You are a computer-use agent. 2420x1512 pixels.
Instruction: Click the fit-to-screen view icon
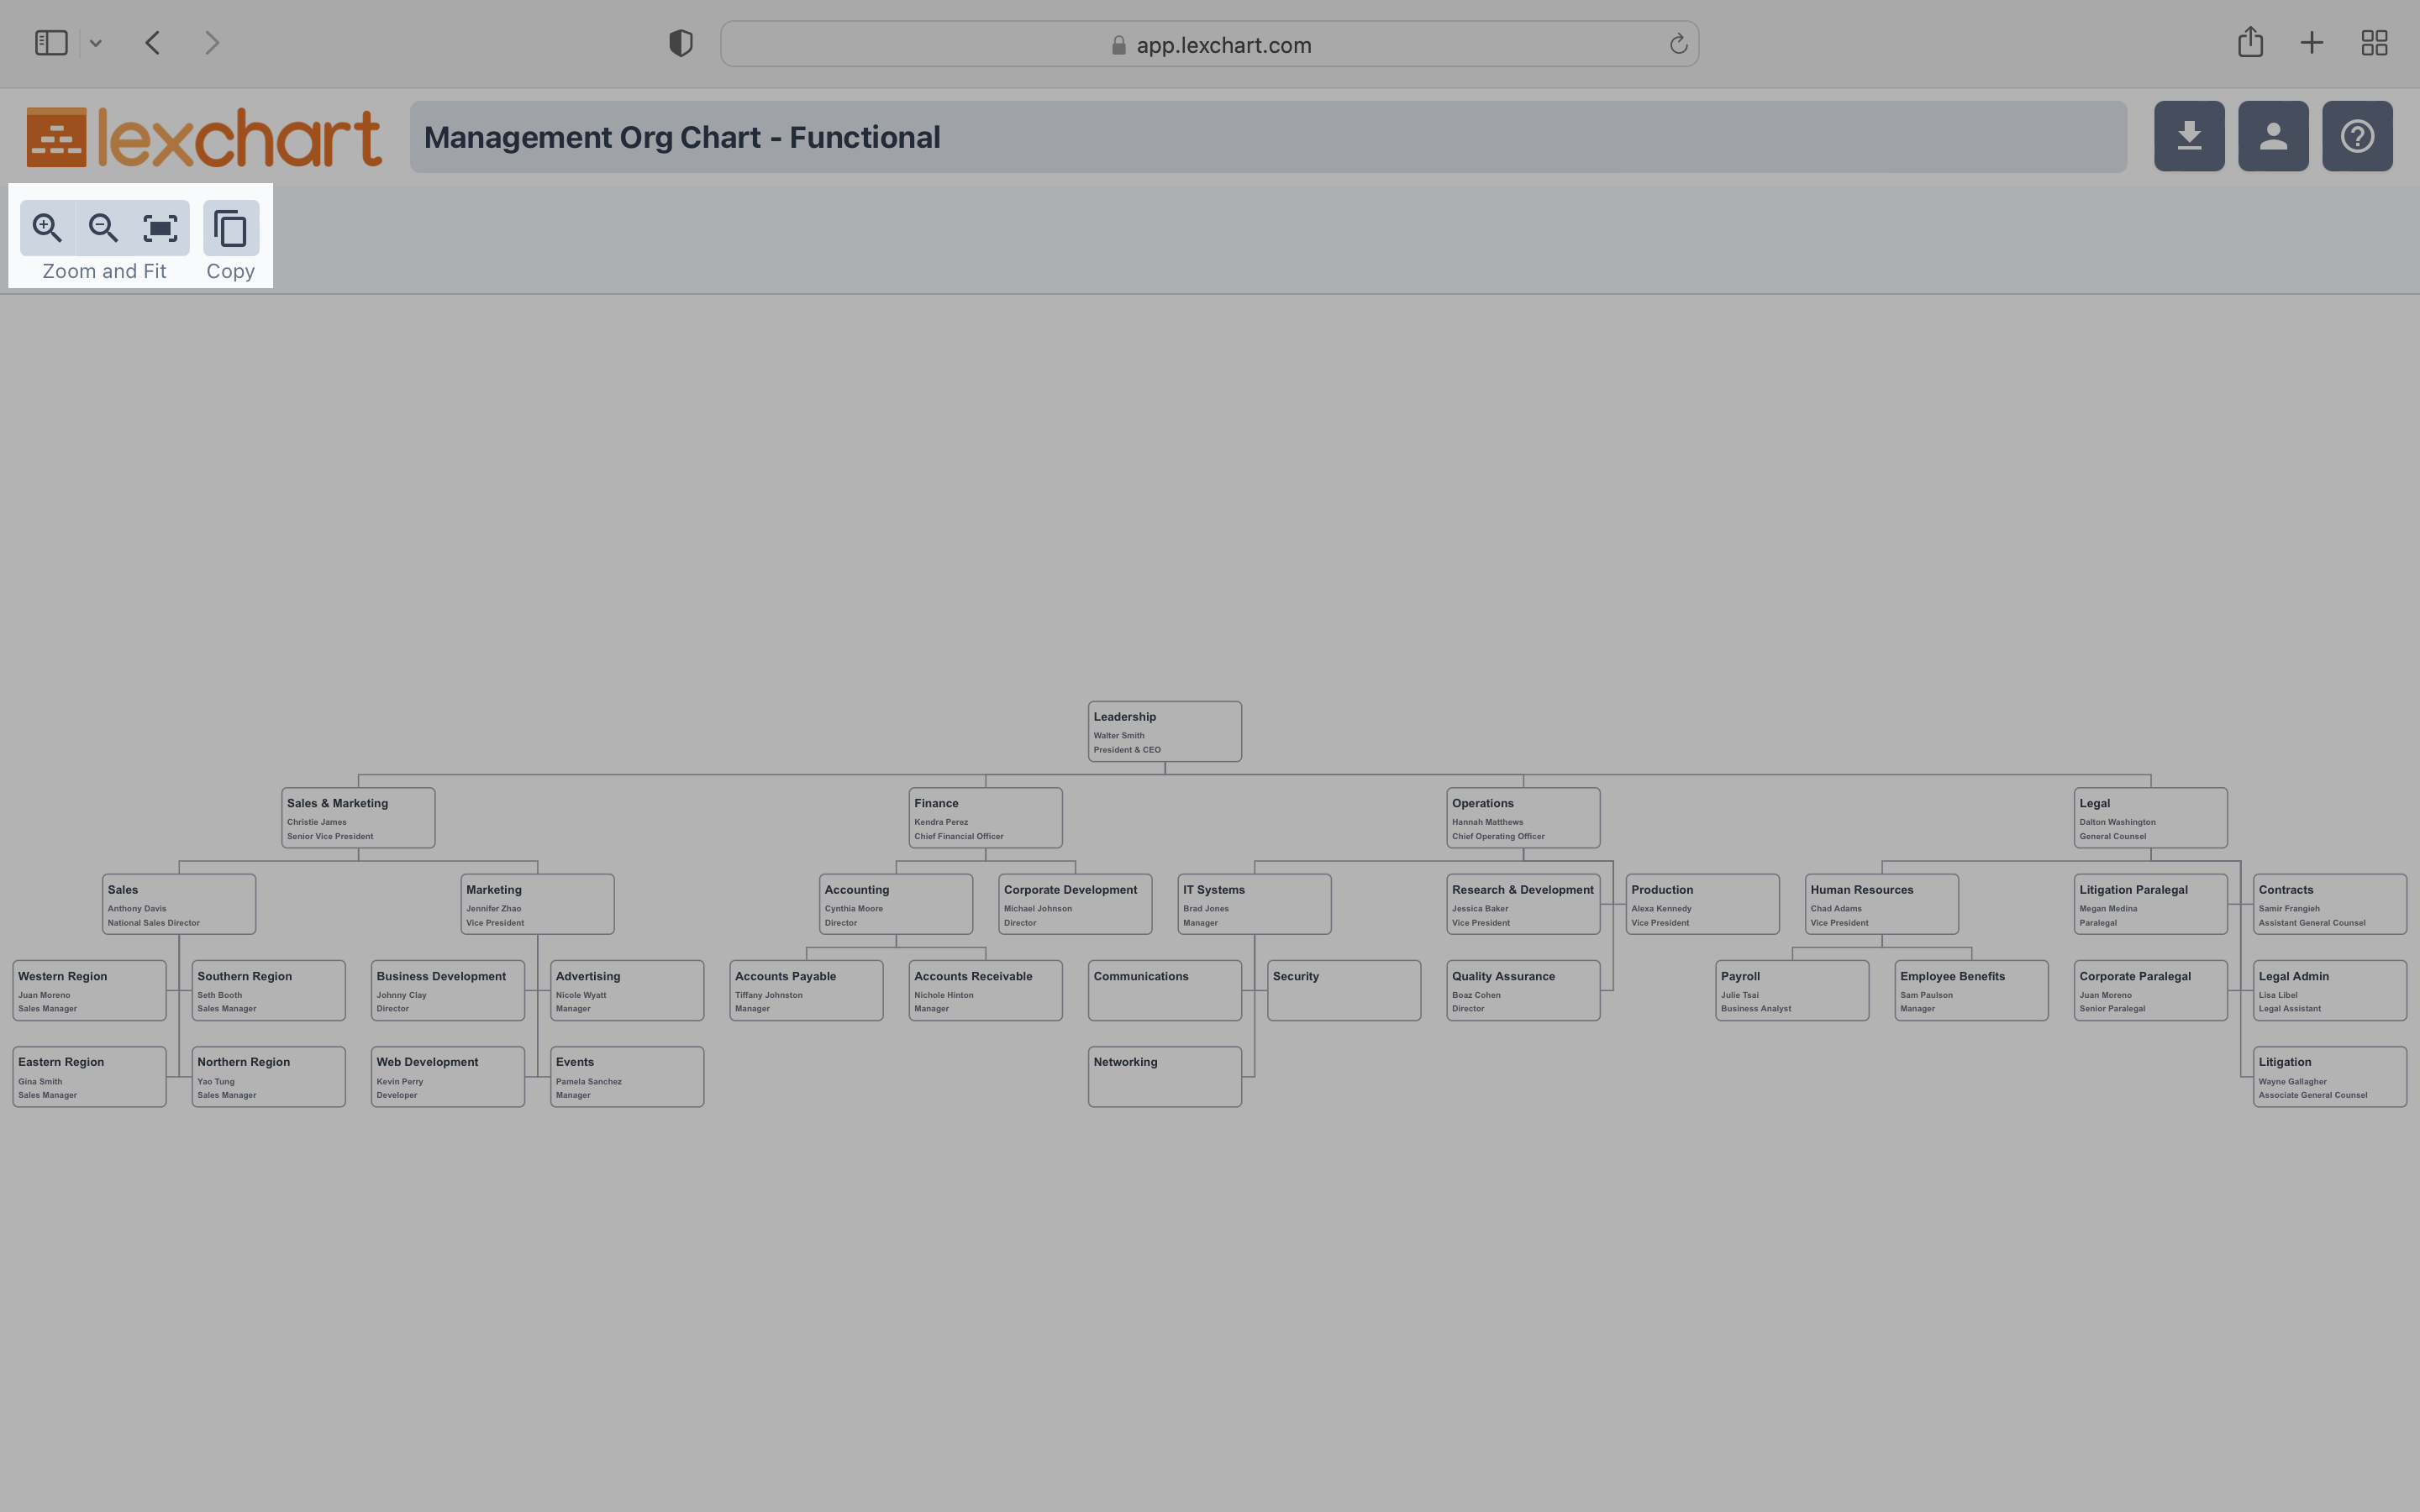(160, 227)
